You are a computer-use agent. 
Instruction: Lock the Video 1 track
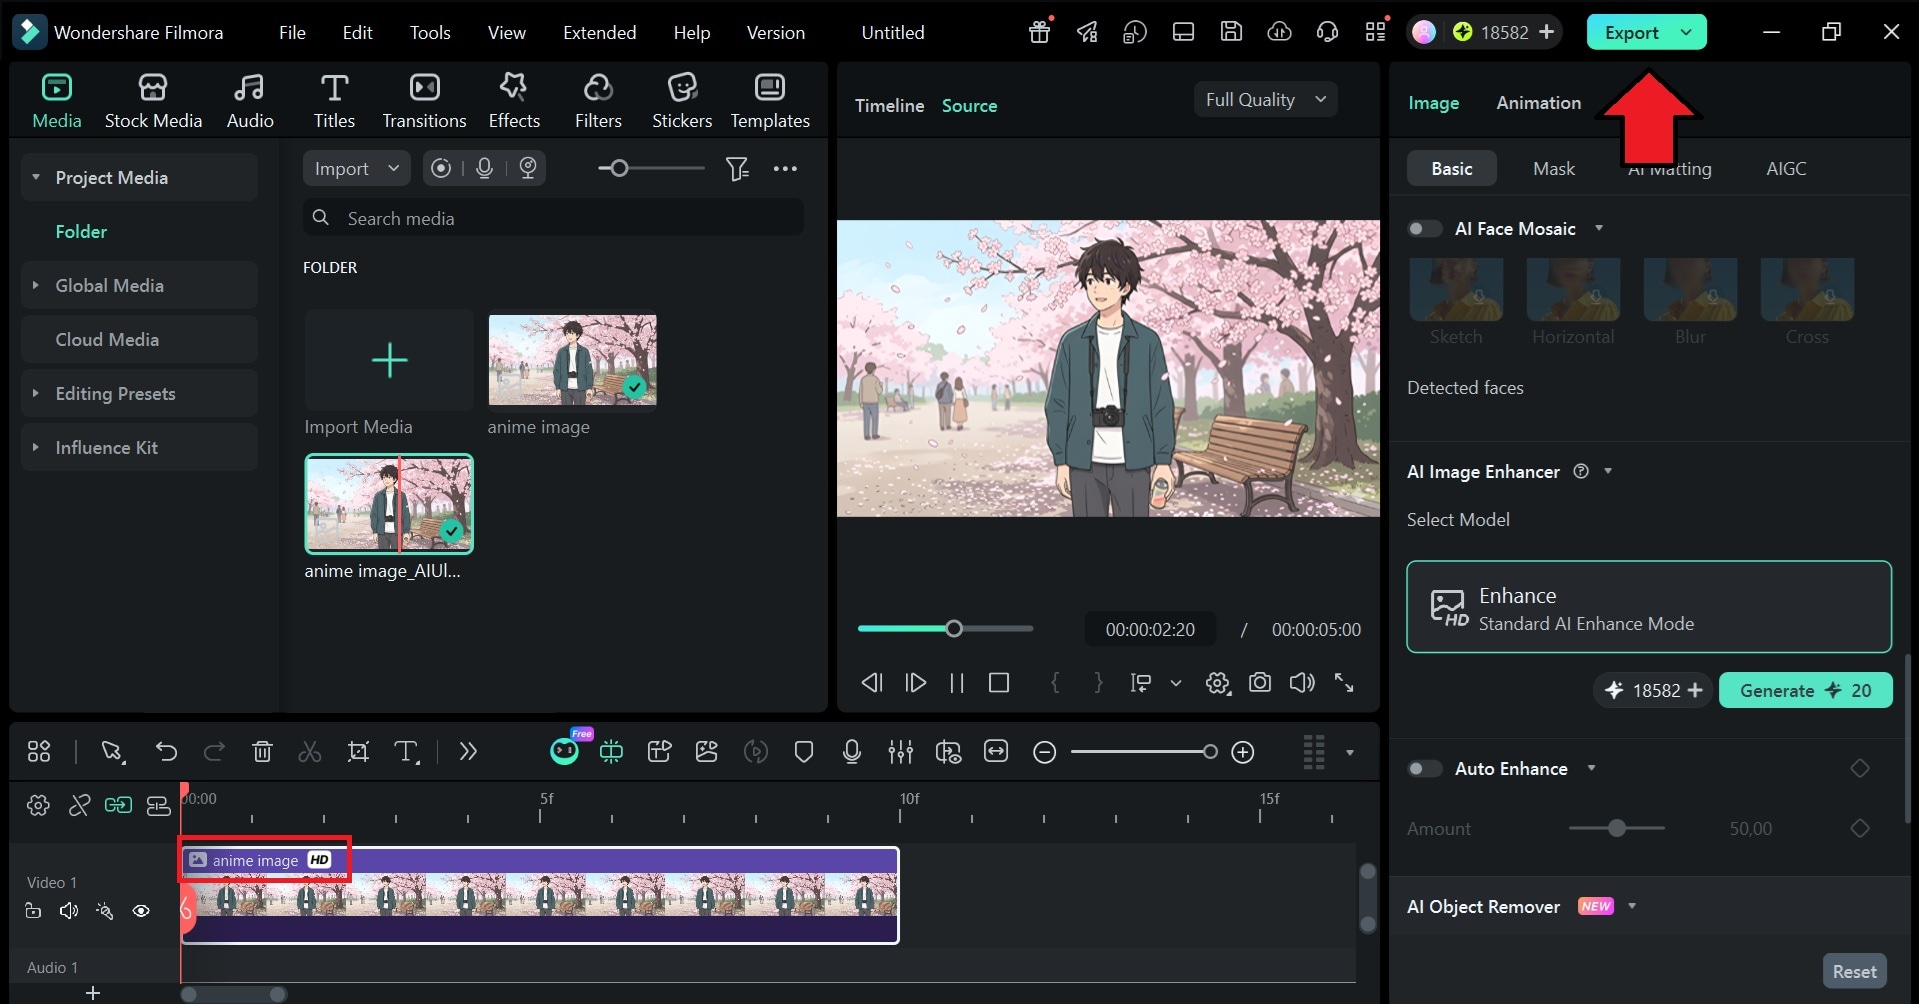tap(33, 911)
